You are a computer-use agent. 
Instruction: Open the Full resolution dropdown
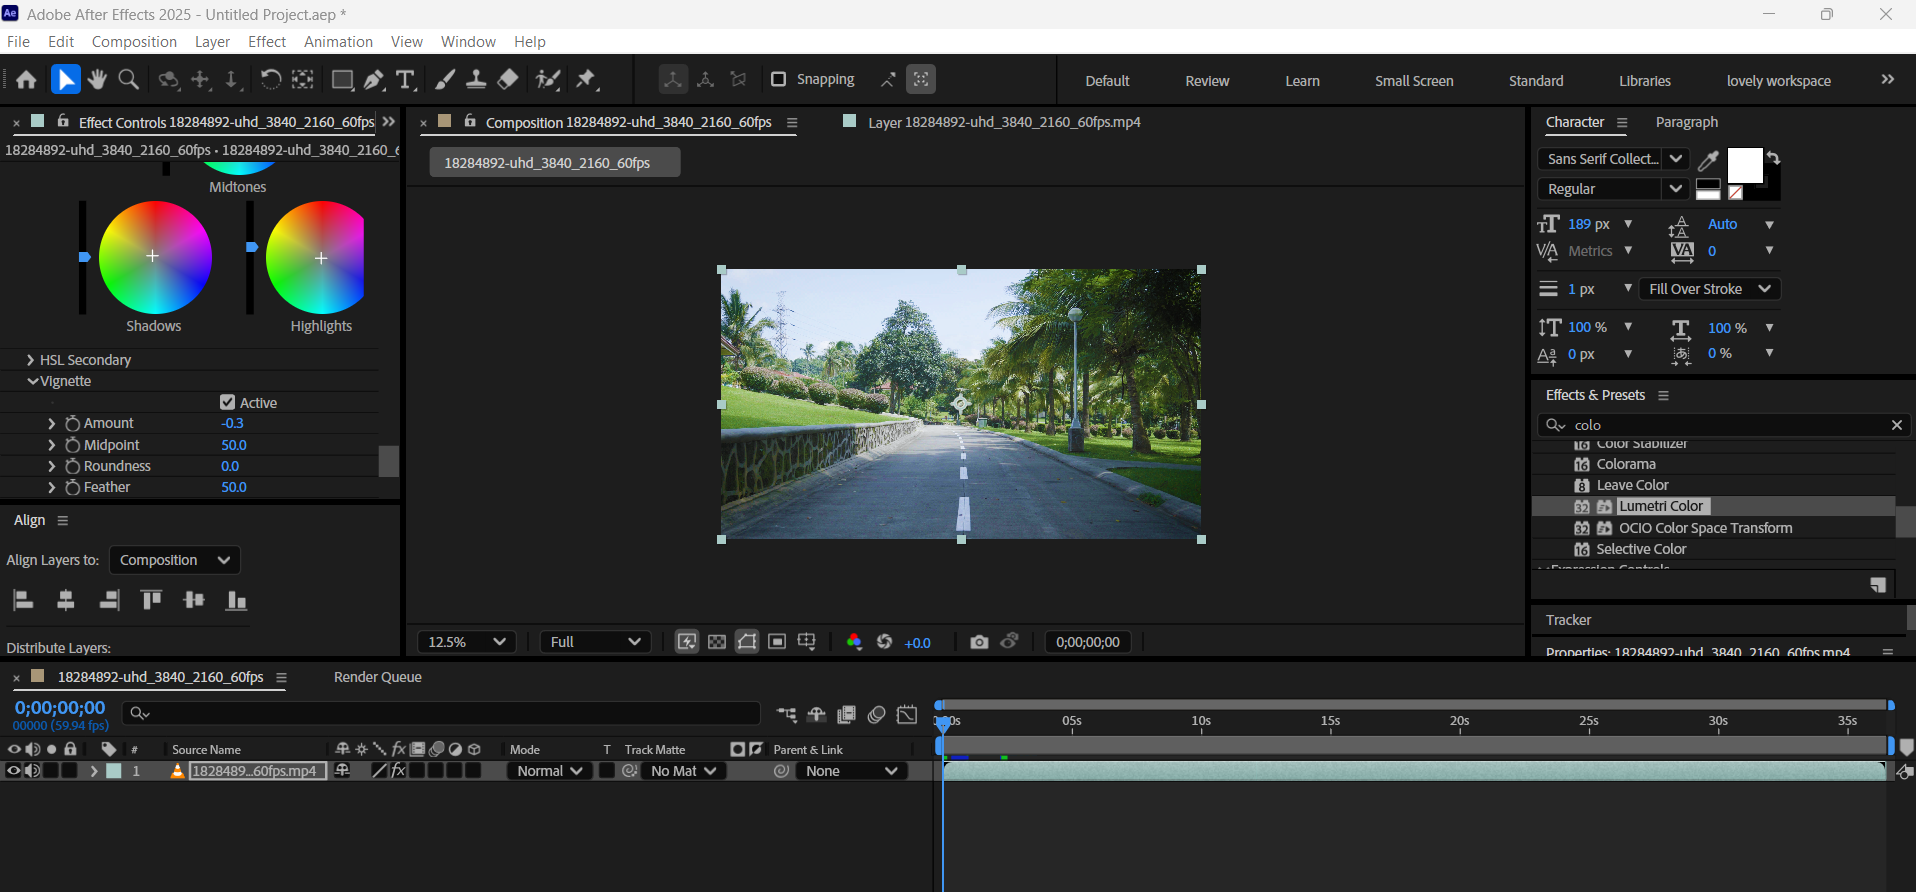(596, 642)
